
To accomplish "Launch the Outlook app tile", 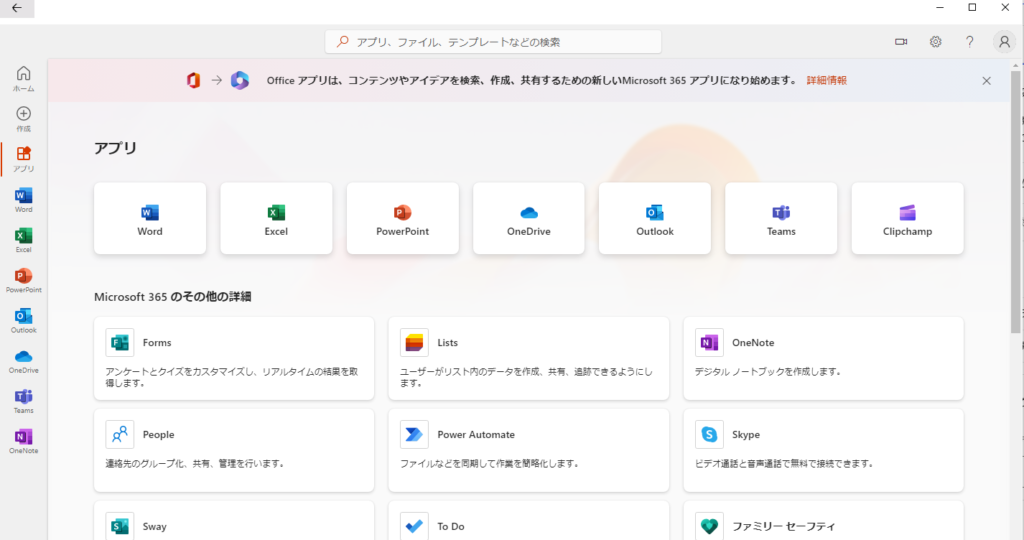I will [655, 219].
